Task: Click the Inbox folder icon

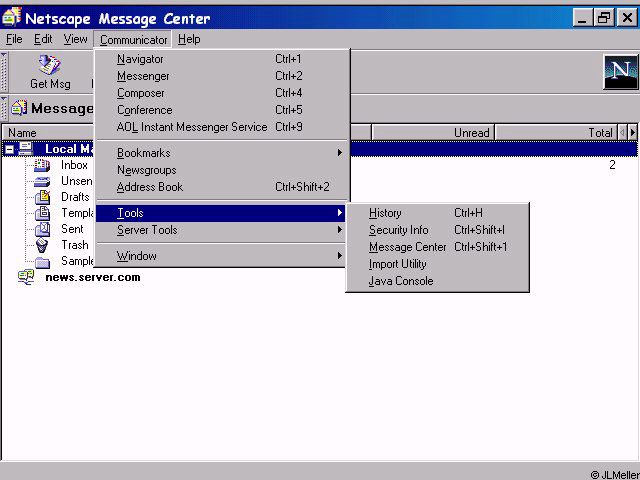Action: pyautogui.click(x=42, y=165)
